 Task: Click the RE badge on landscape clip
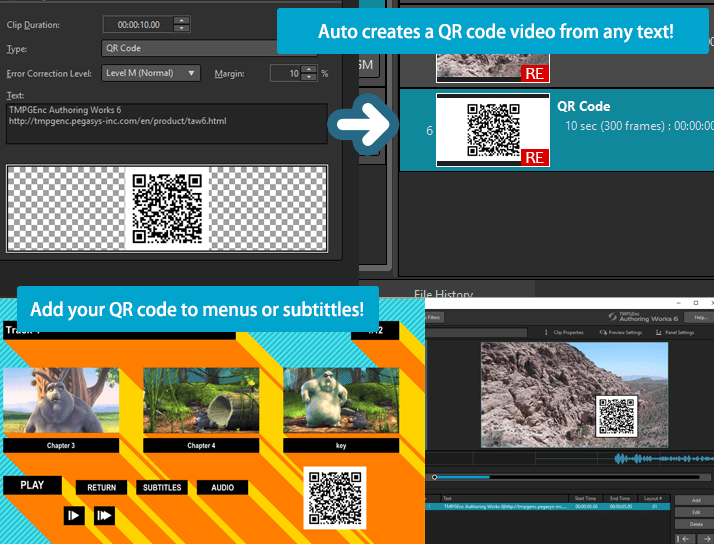[535, 73]
